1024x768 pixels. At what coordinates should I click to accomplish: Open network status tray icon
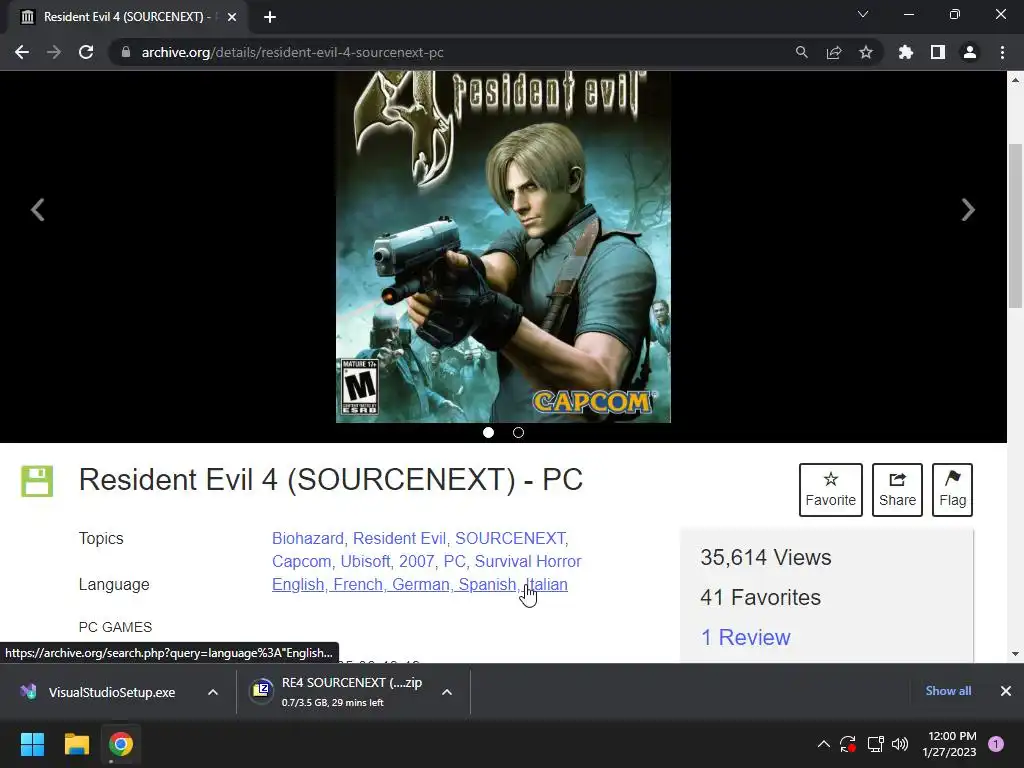[x=875, y=744]
